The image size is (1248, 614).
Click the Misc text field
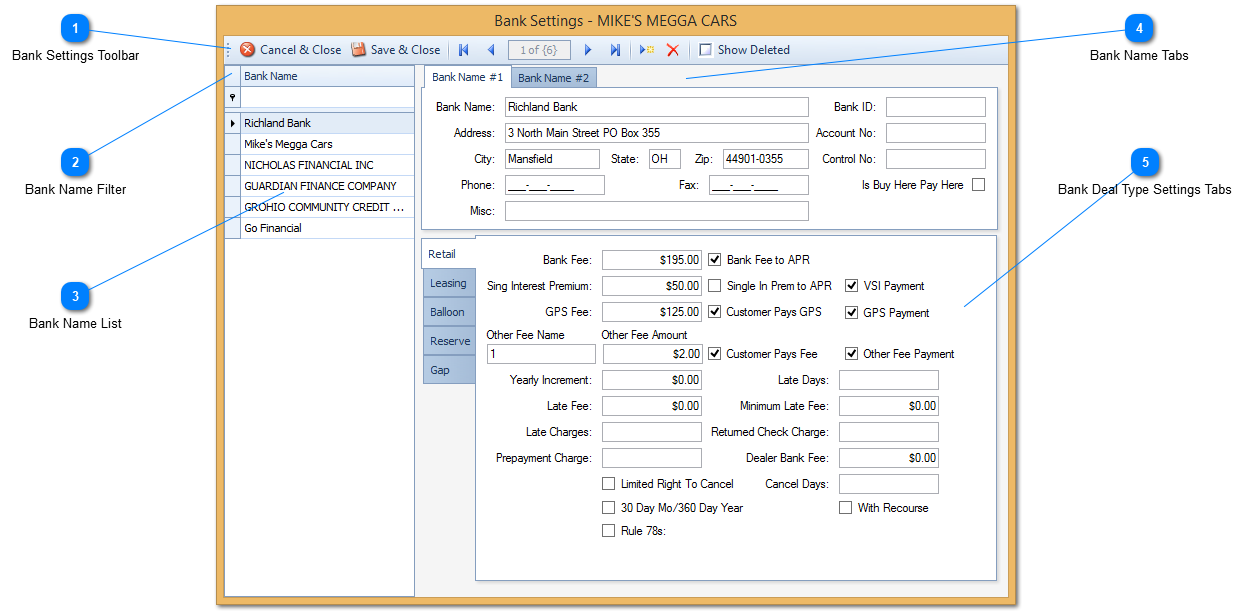[656, 211]
